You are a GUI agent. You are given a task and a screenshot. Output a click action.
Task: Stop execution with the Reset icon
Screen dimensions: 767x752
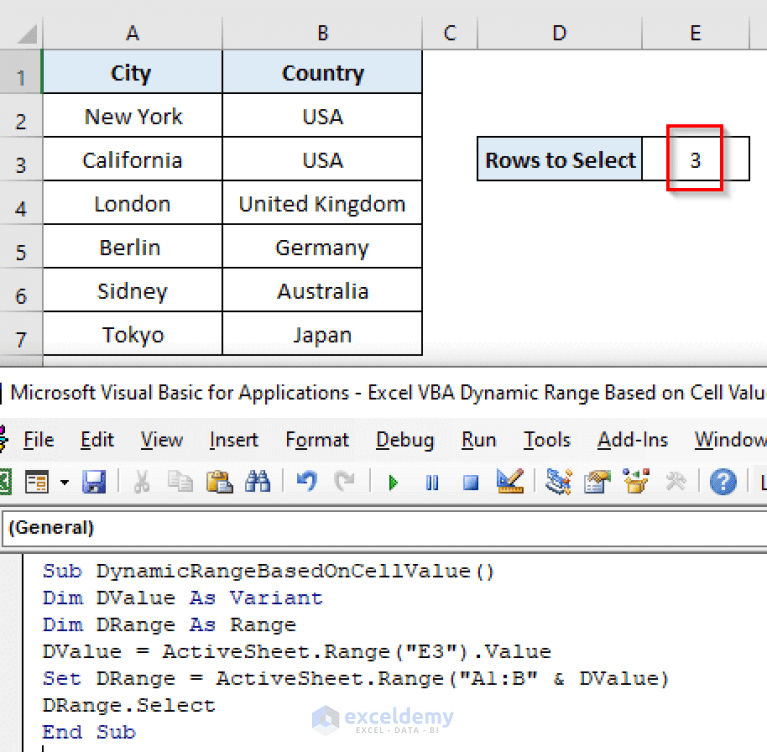(x=471, y=483)
